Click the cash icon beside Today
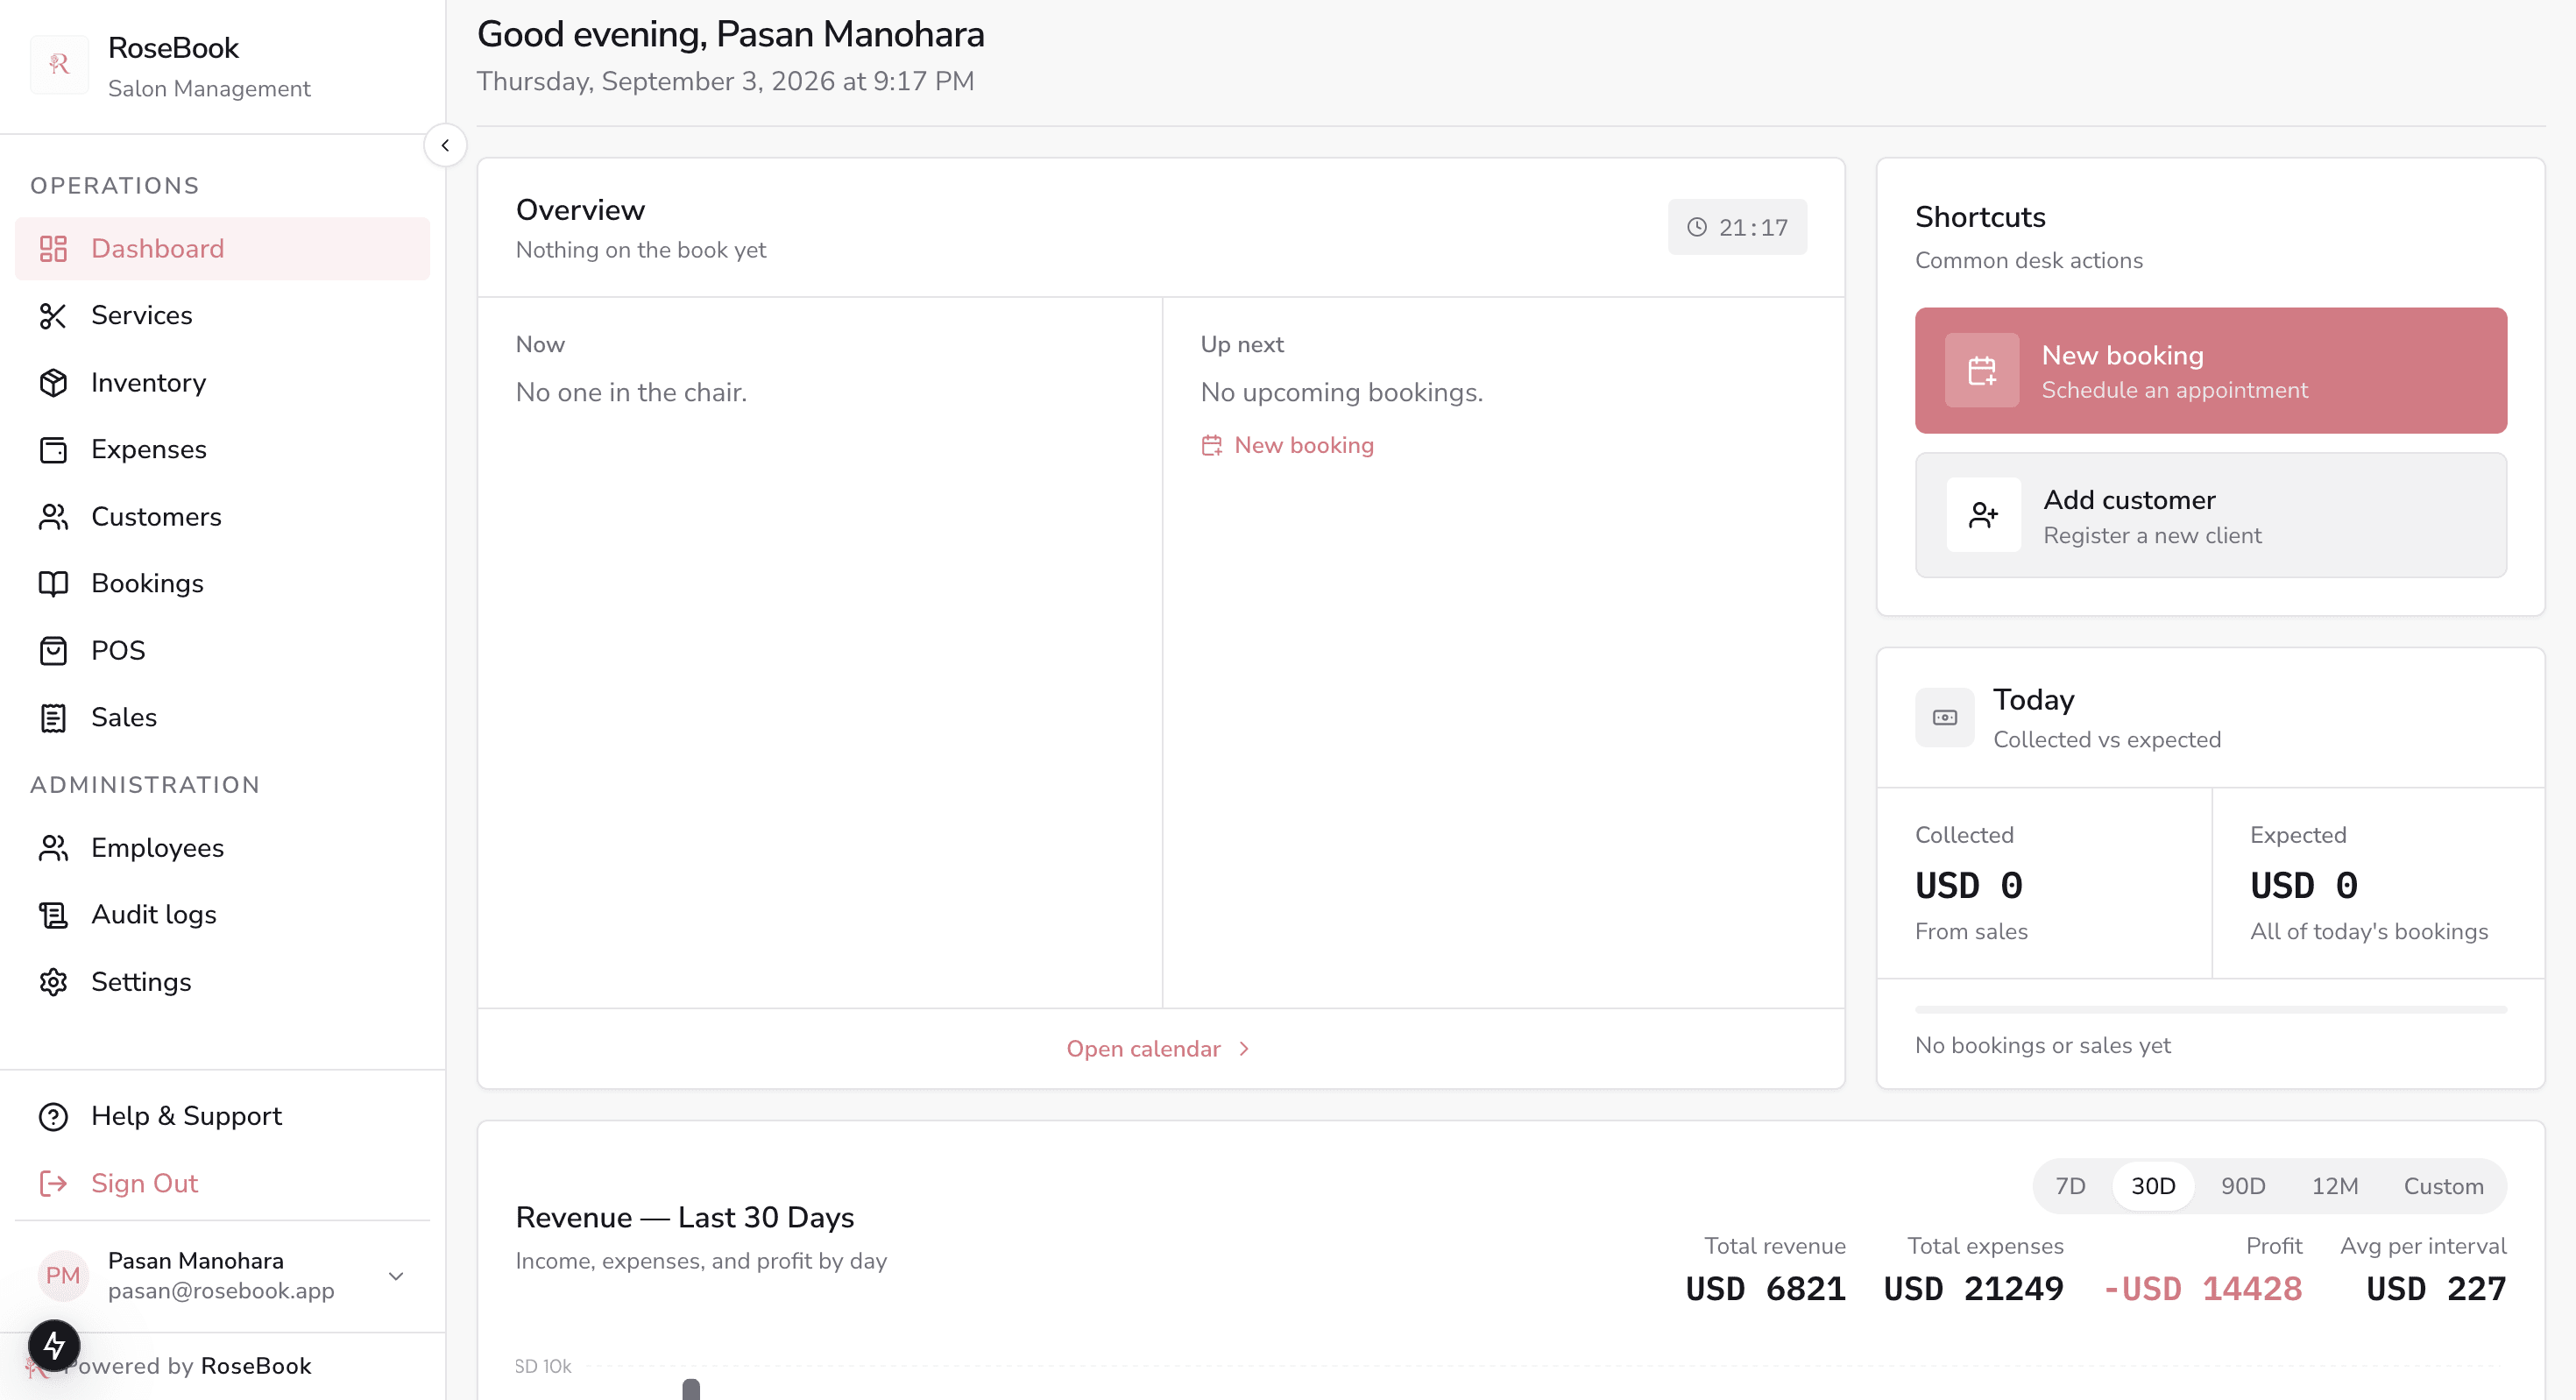This screenshot has height=1400, width=2576. click(1944, 717)
